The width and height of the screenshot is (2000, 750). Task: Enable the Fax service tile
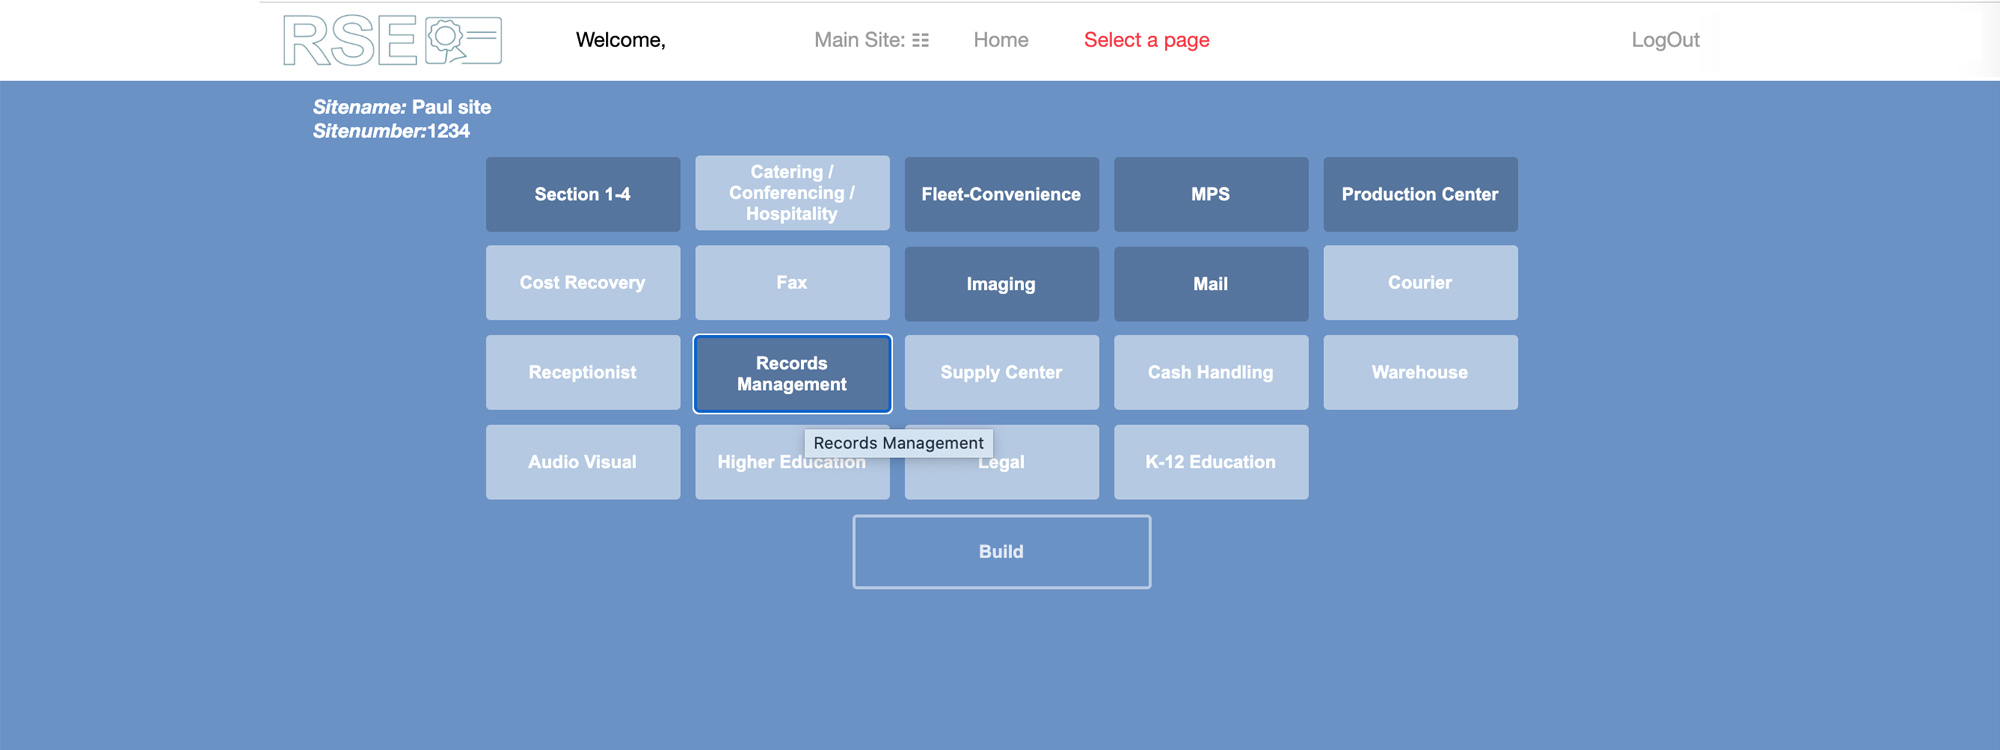791,283
